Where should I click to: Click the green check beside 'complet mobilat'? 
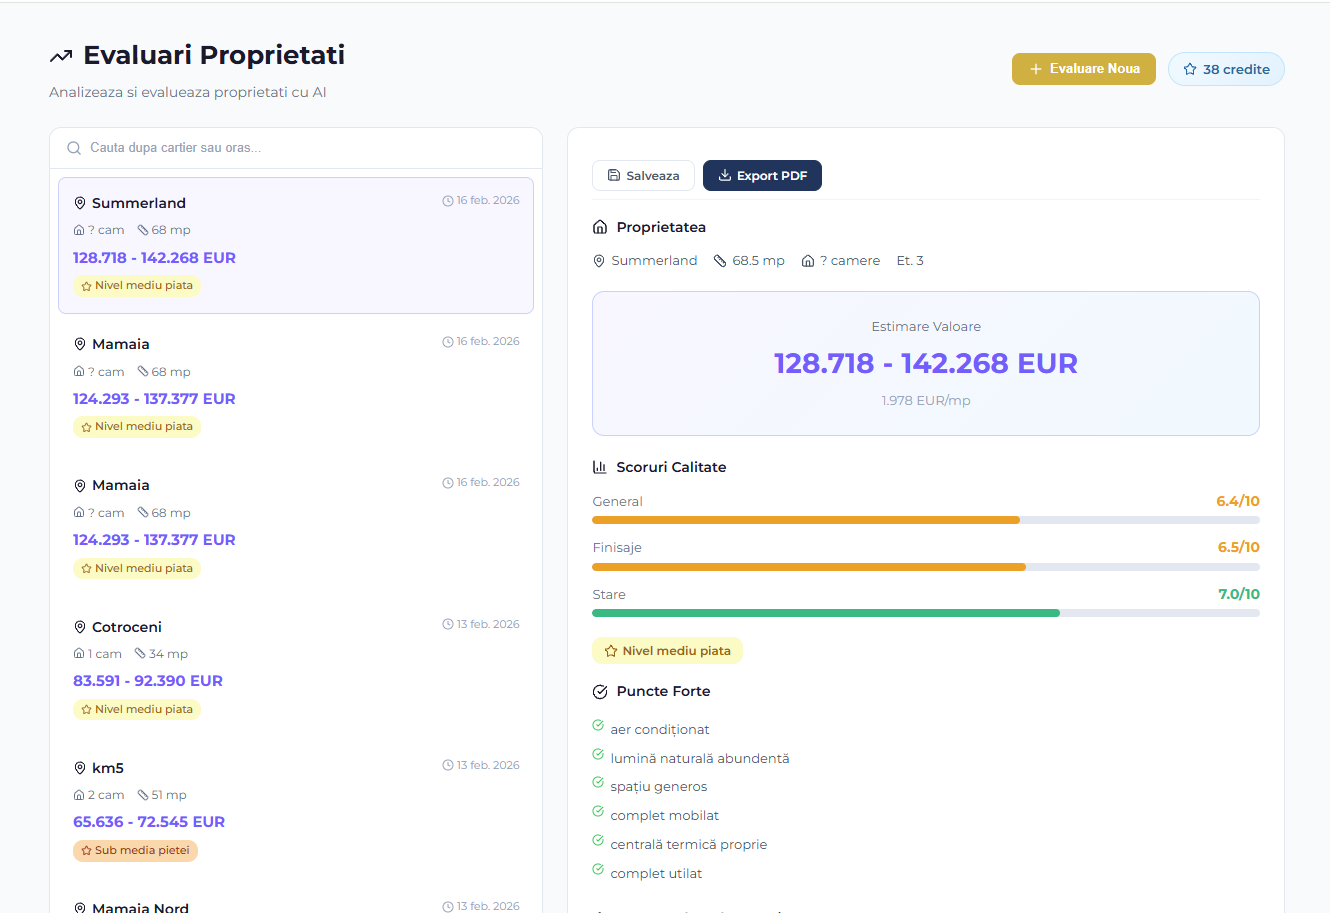(x=599, y=813)
